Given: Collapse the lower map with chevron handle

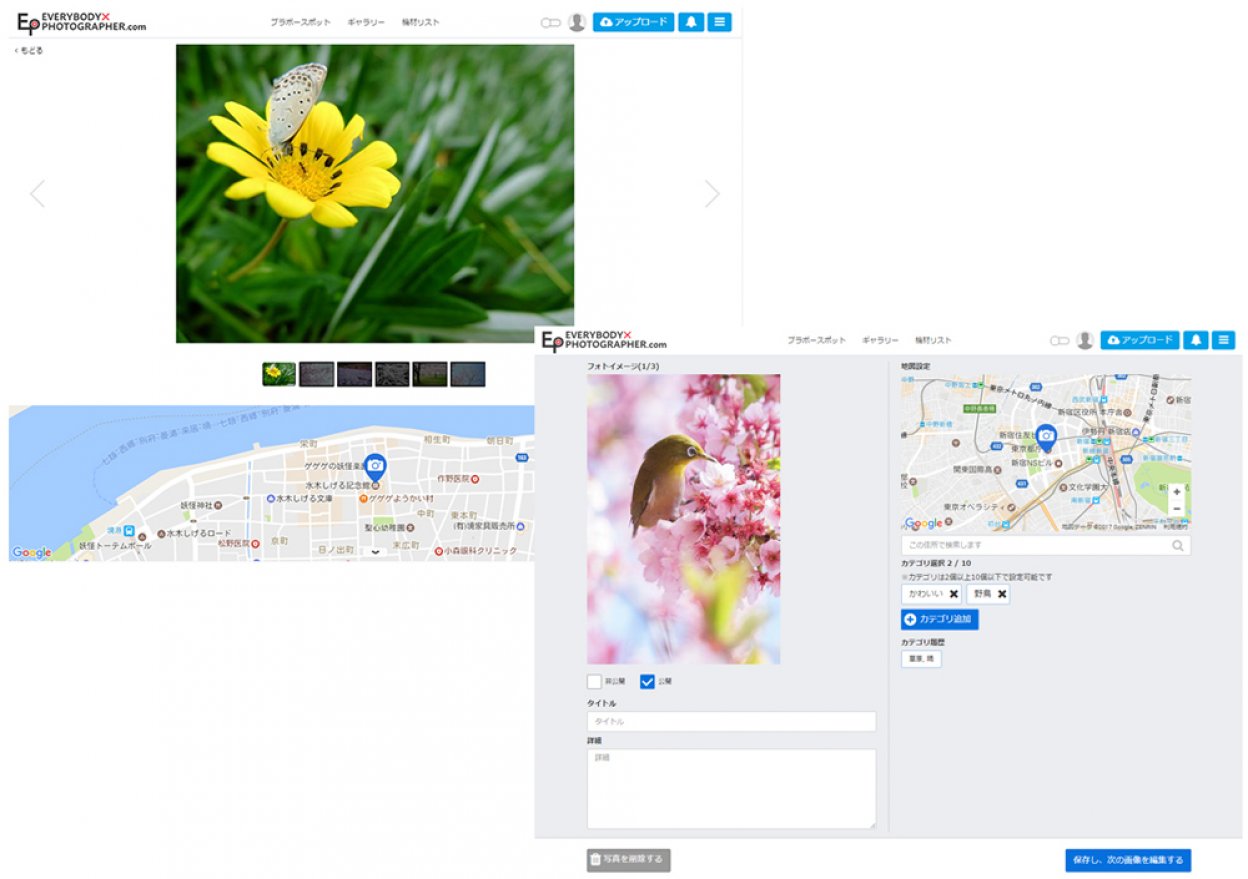Looking at the screenshot, I should (375, 552).
